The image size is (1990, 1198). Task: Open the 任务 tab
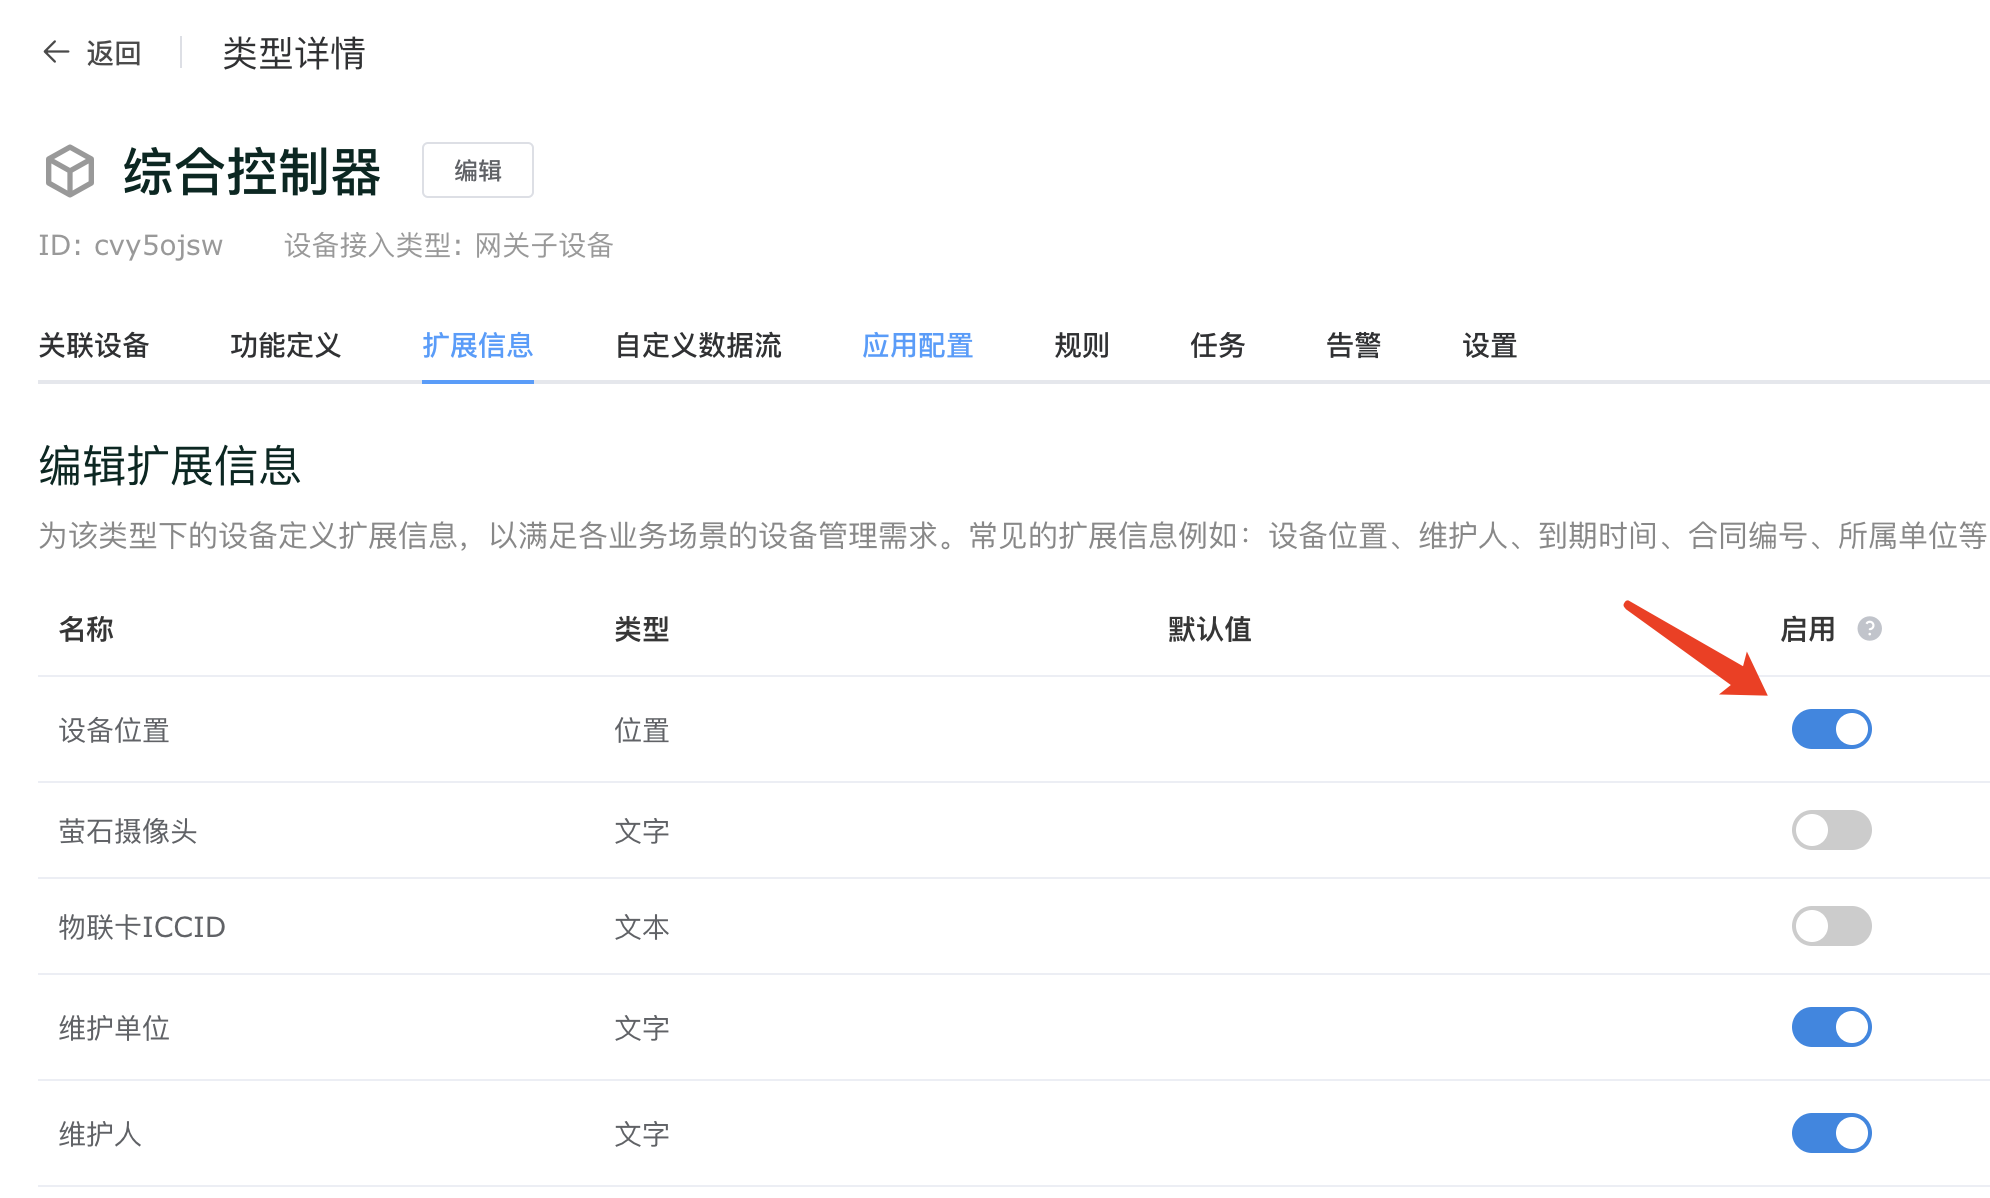coord(1218,346)
